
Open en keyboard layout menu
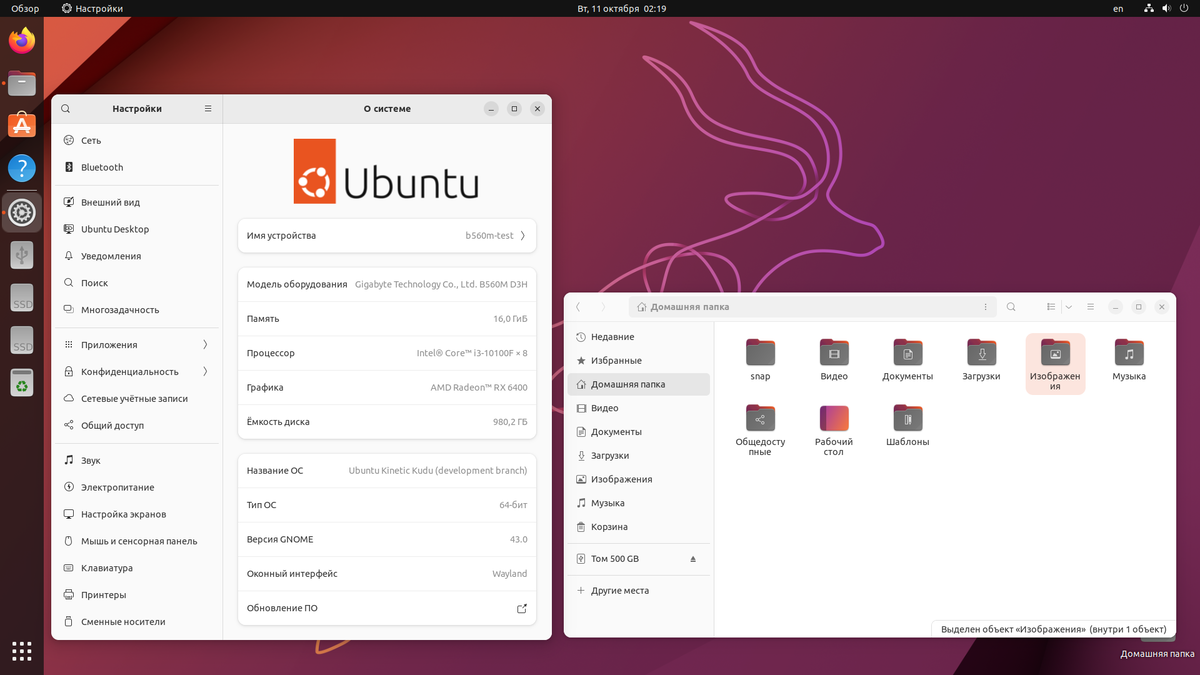[x=1118, y=8]
